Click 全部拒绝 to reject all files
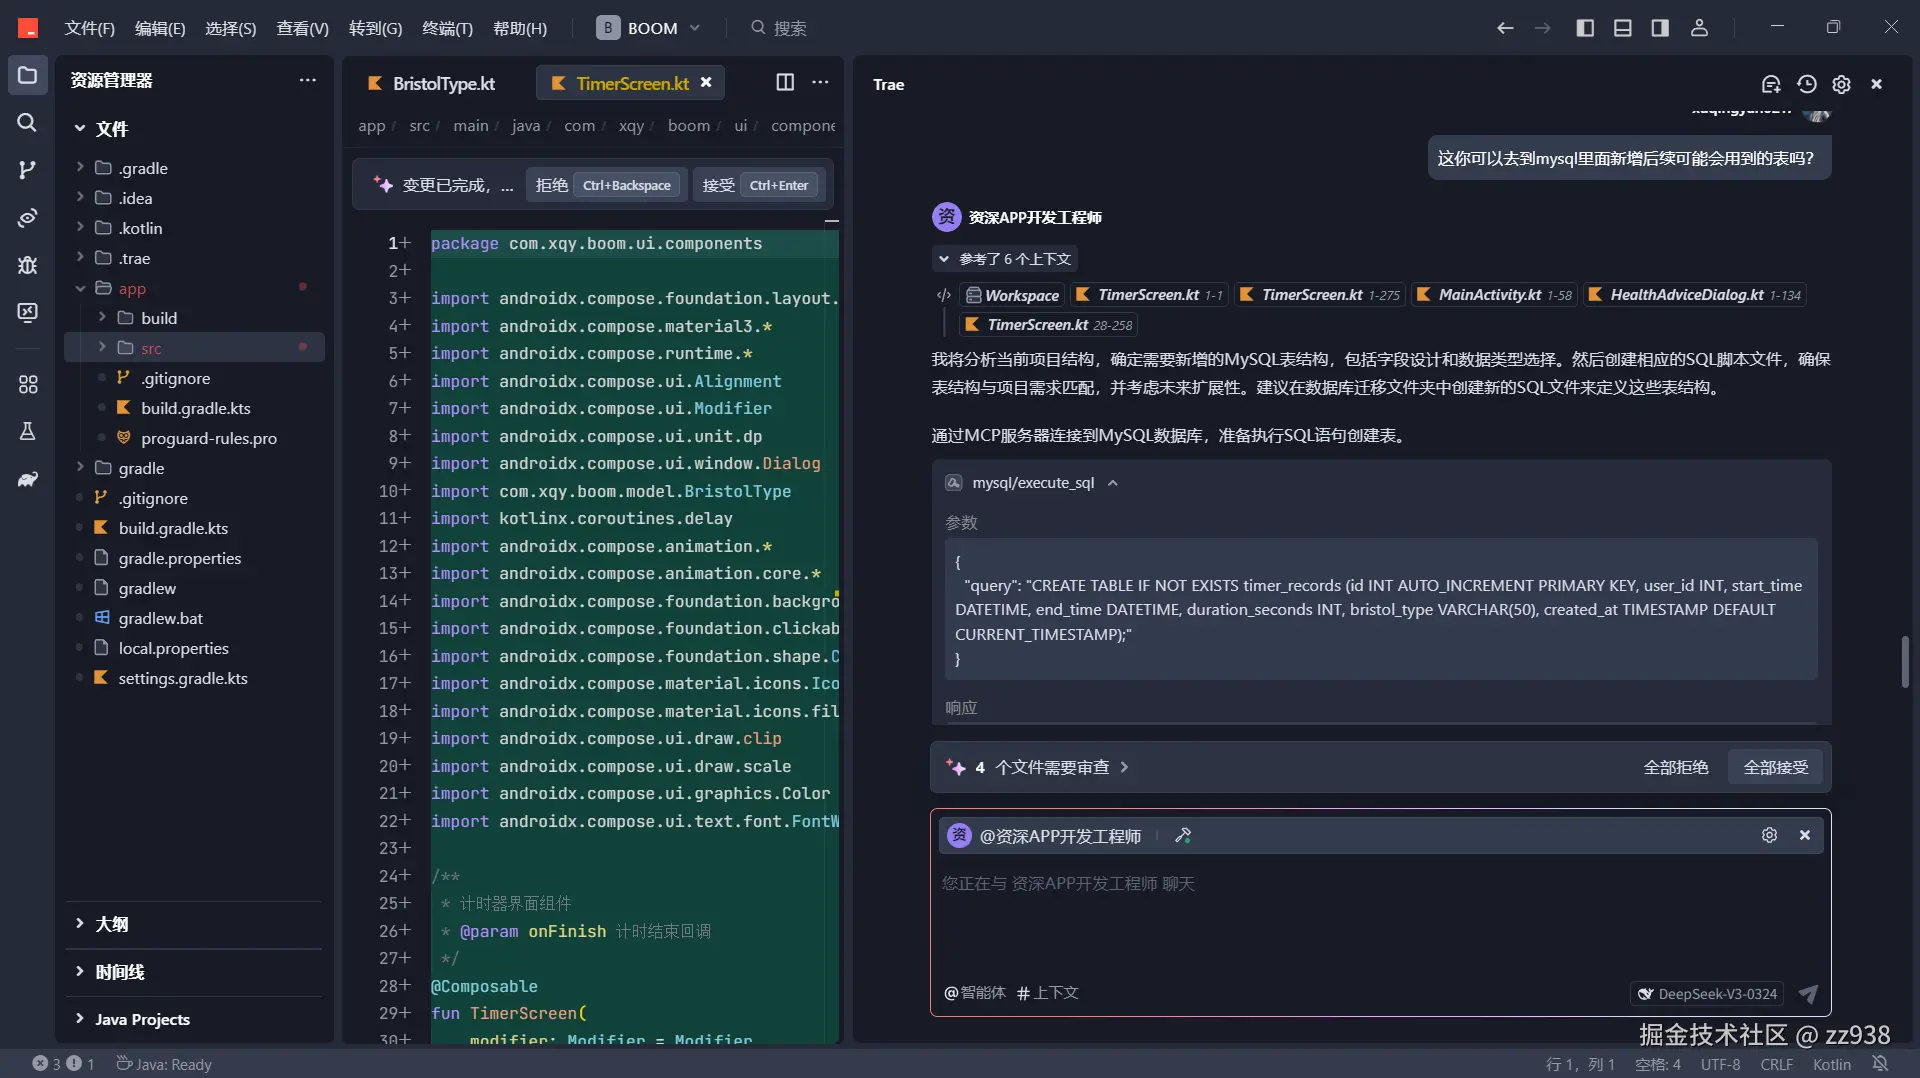The image size is (1920, 1078). pyautogui.click(x=1676, y=767)
